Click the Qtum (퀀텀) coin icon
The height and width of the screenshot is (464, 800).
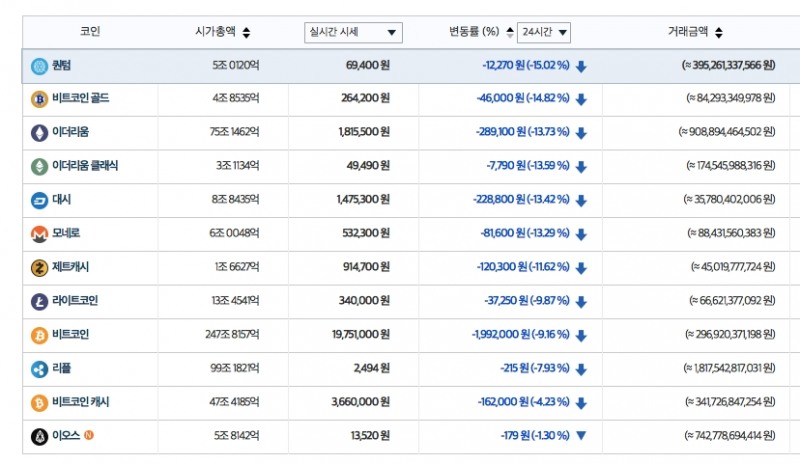tap(39, 66)
